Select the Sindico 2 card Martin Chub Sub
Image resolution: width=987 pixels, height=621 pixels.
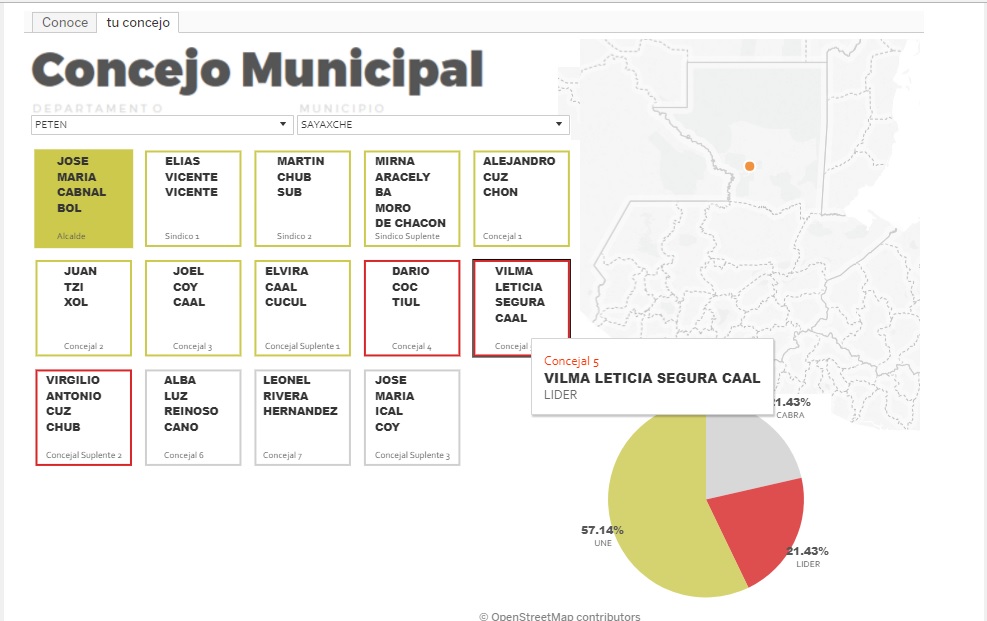303,198
